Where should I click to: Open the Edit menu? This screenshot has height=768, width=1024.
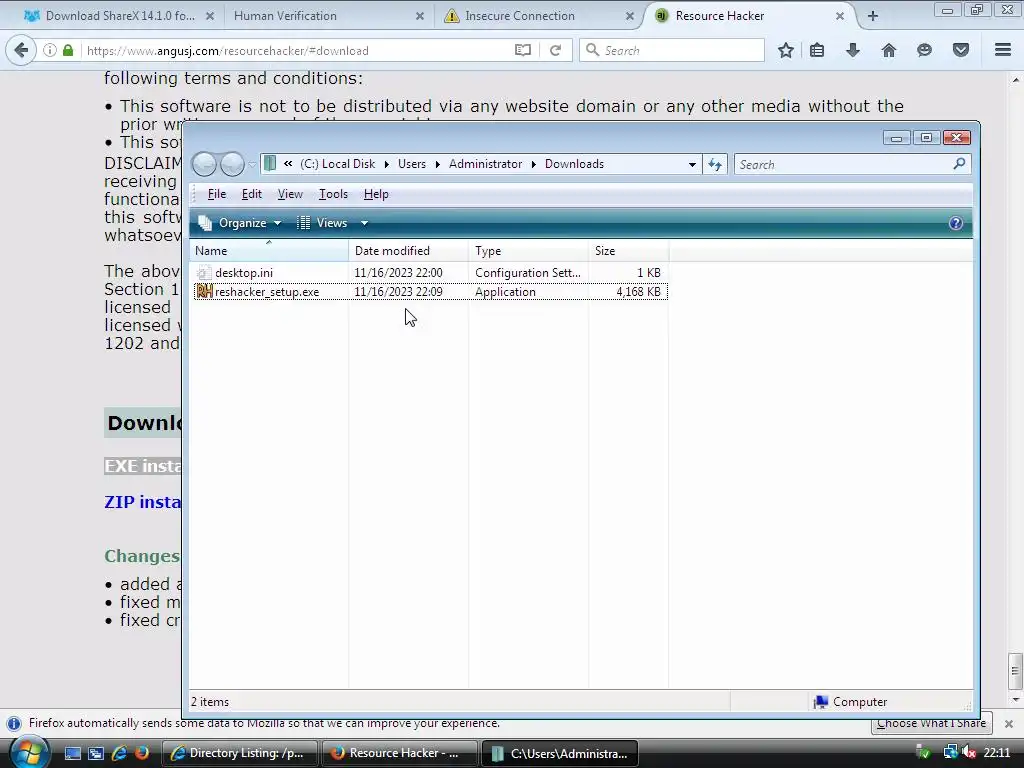[251, 194]
